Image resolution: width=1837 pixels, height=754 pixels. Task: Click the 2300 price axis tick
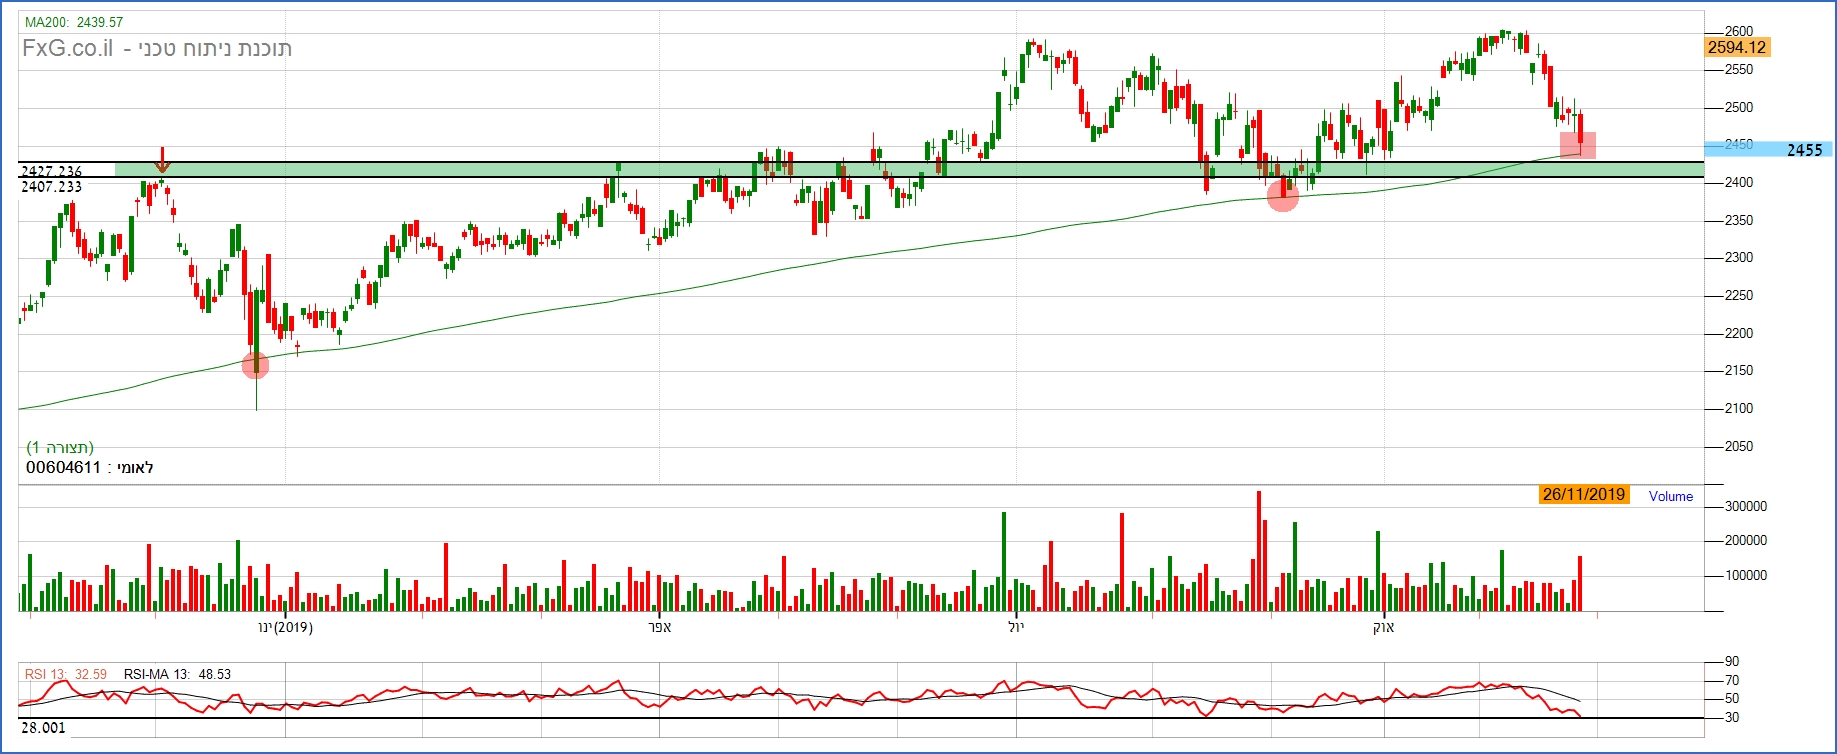[x=1739, y=257]
